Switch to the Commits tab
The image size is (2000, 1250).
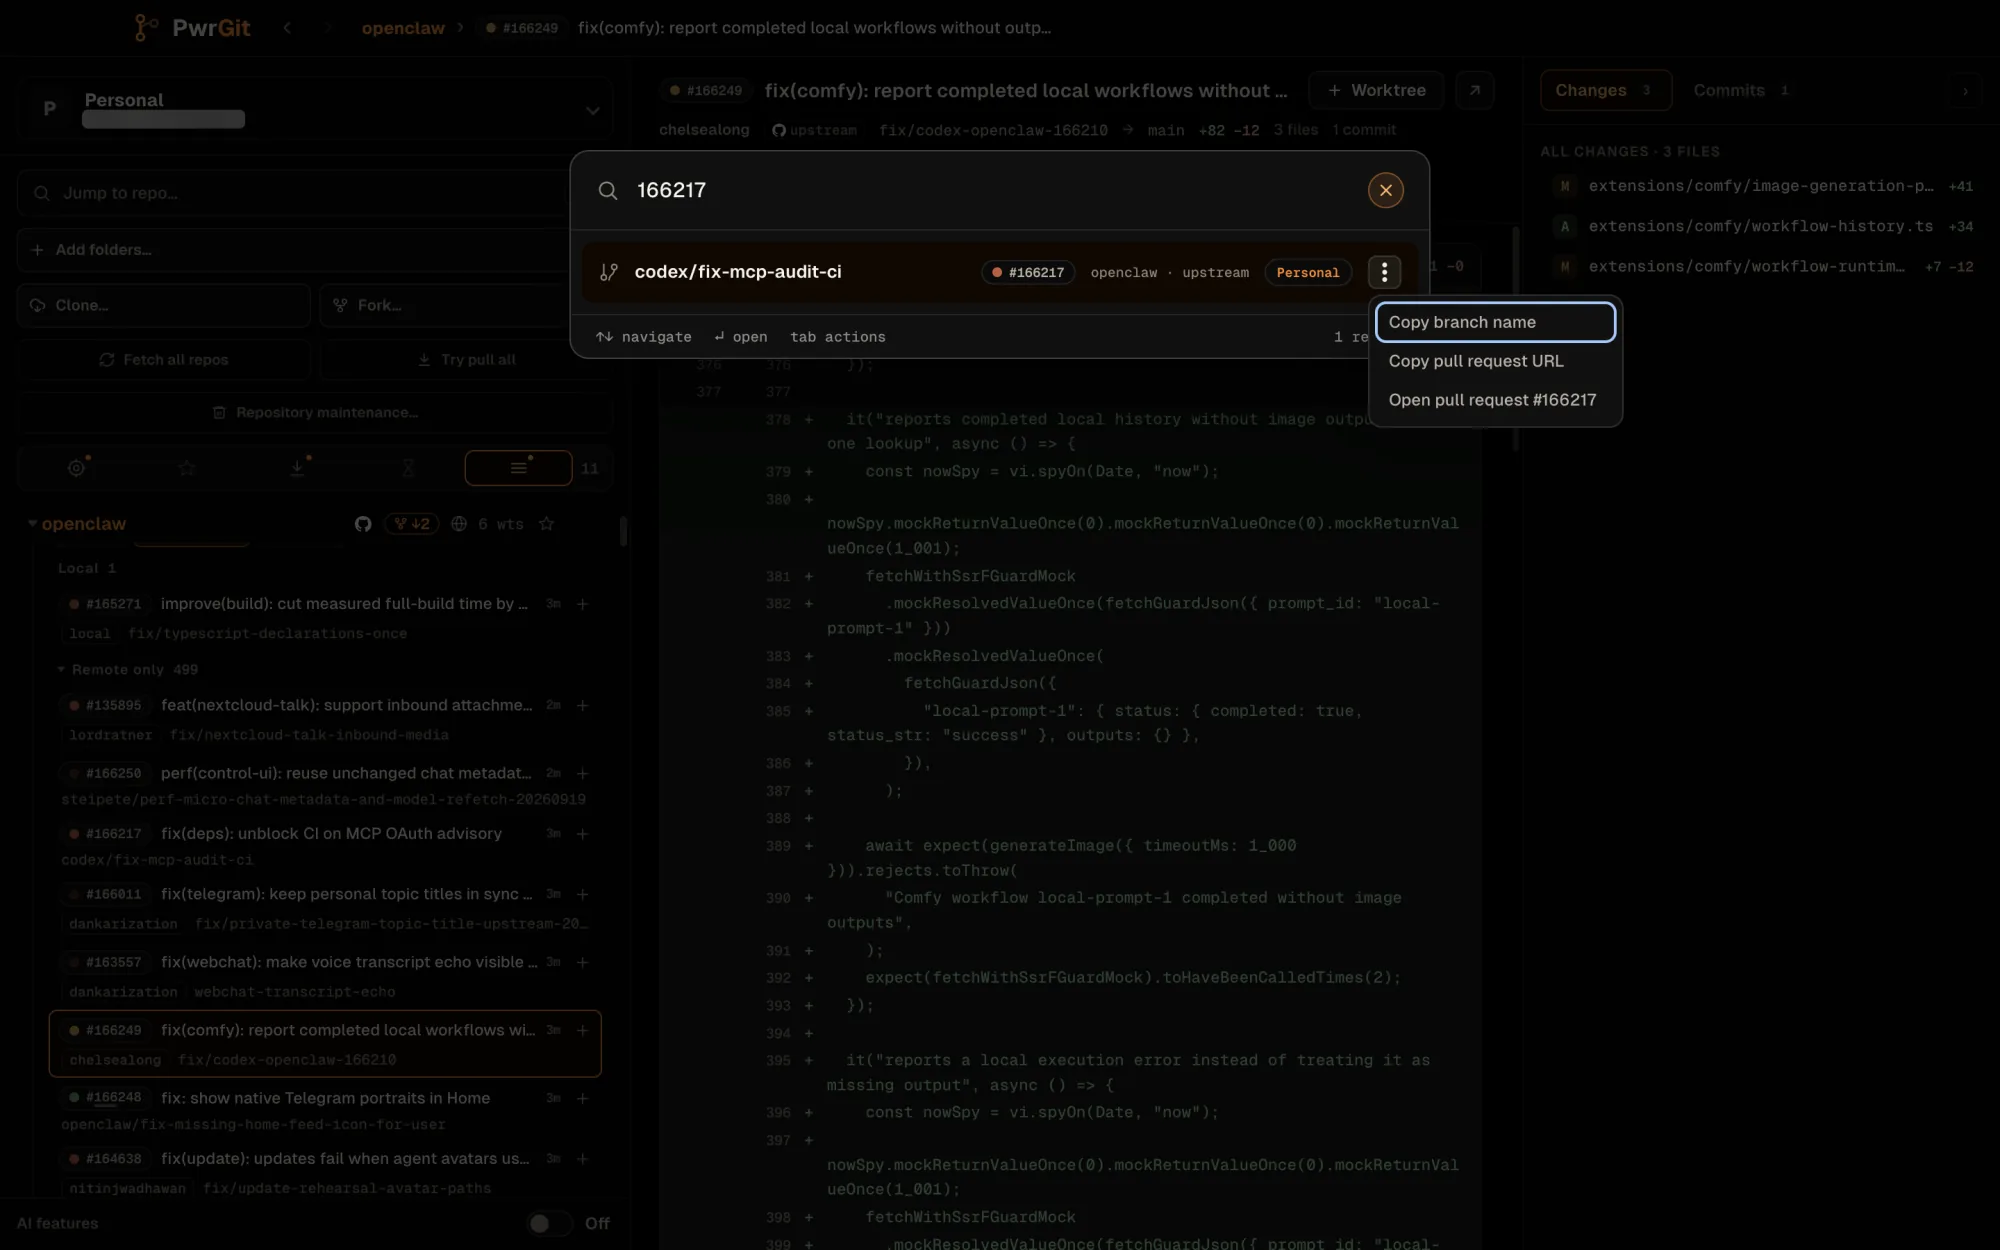click(1740, 90)
